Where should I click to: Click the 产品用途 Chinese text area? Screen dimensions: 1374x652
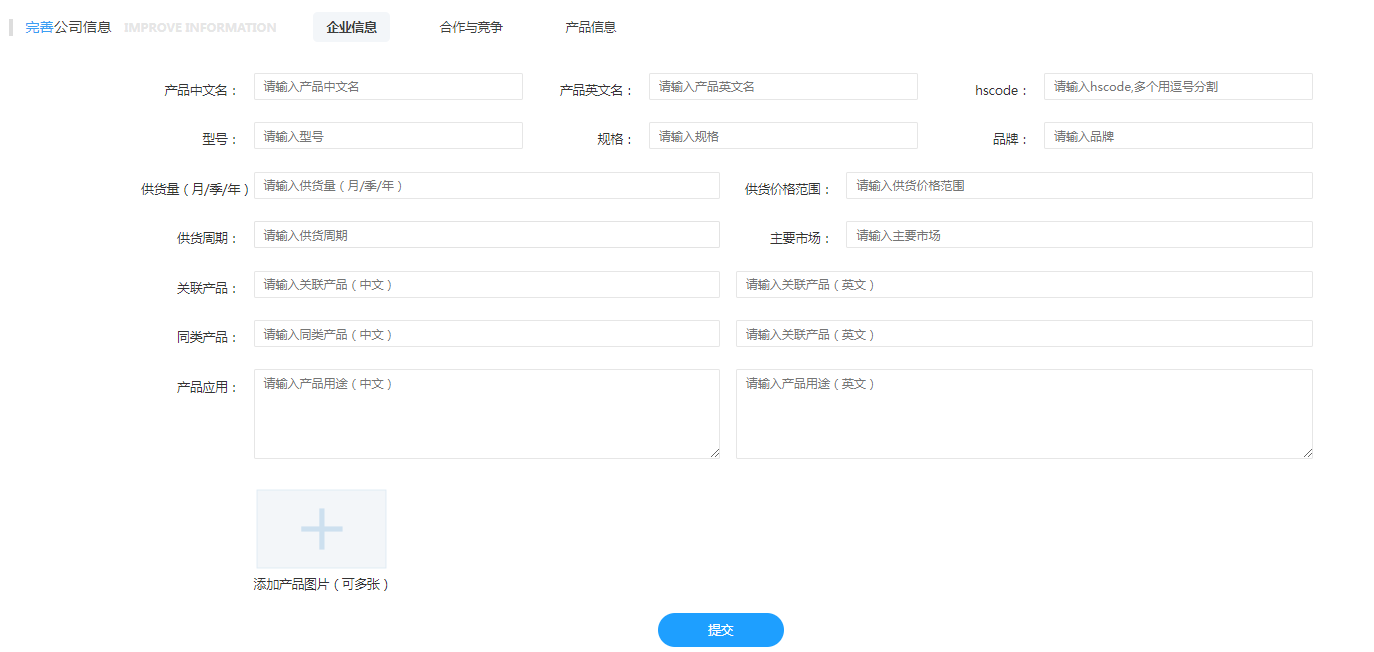pyautogui.click(x=486, y=414)
